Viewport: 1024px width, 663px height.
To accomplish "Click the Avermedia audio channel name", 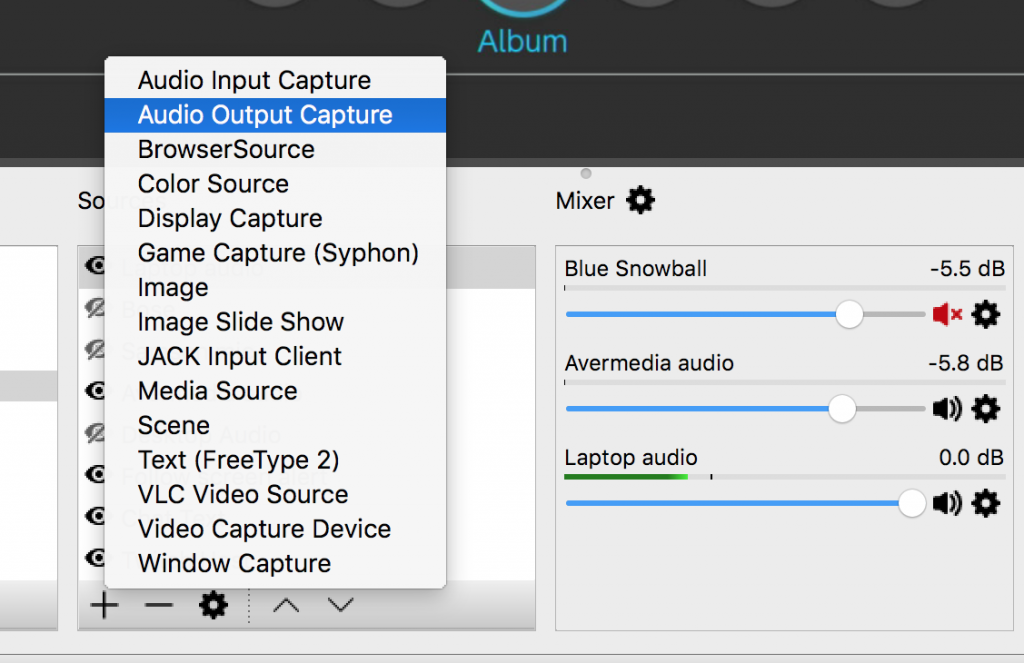I will [x=649, y=363].
